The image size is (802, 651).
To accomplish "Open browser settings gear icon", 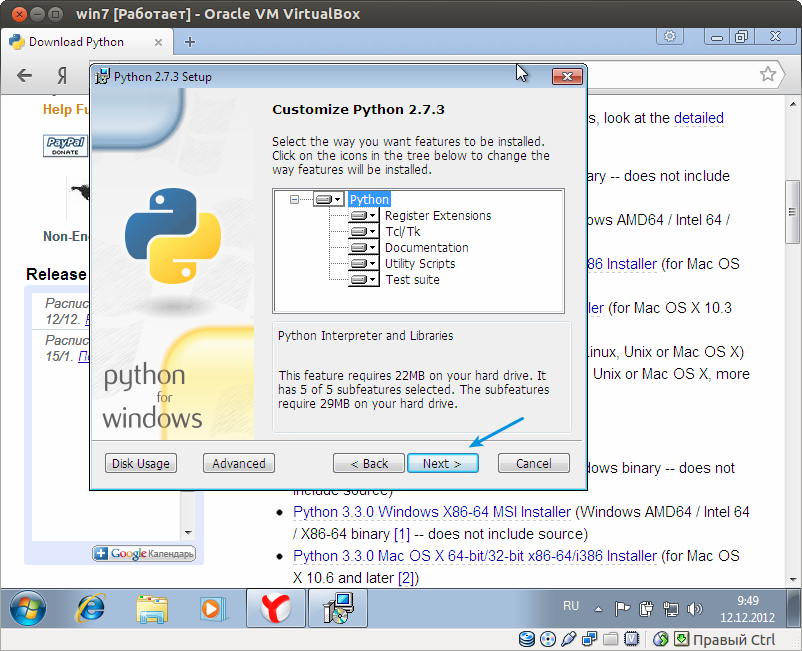I will 670,36.
